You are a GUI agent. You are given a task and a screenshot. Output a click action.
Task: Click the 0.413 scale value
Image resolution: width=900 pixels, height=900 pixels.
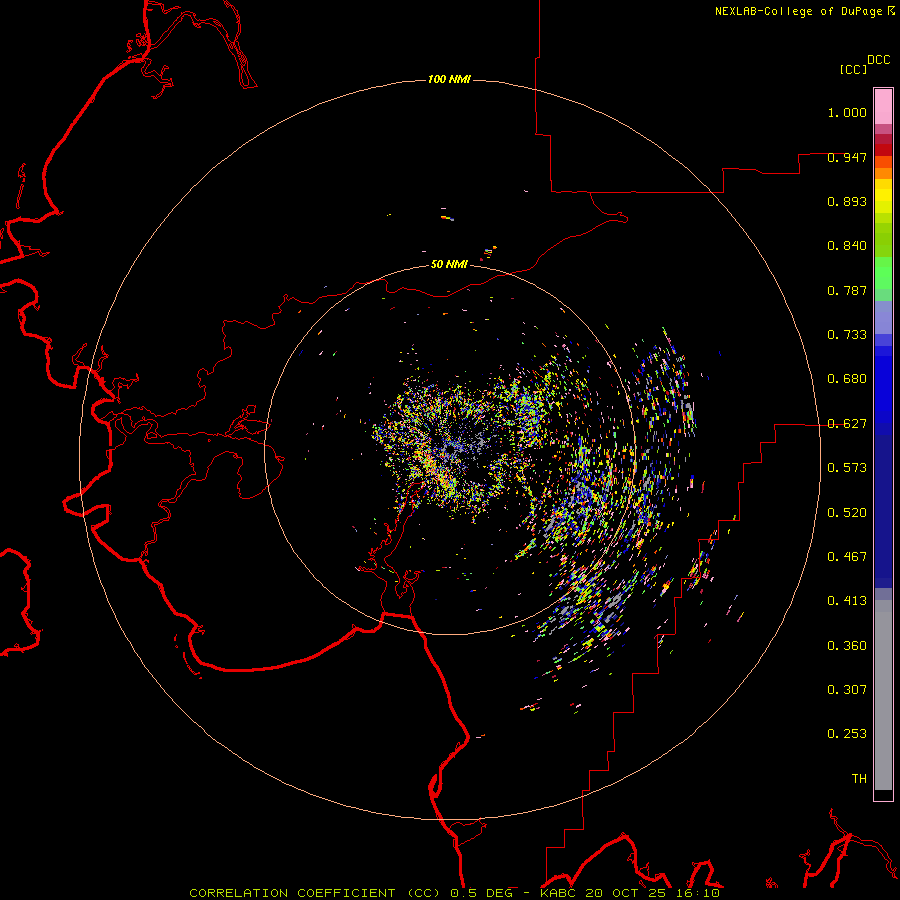[x=847, y=601]
